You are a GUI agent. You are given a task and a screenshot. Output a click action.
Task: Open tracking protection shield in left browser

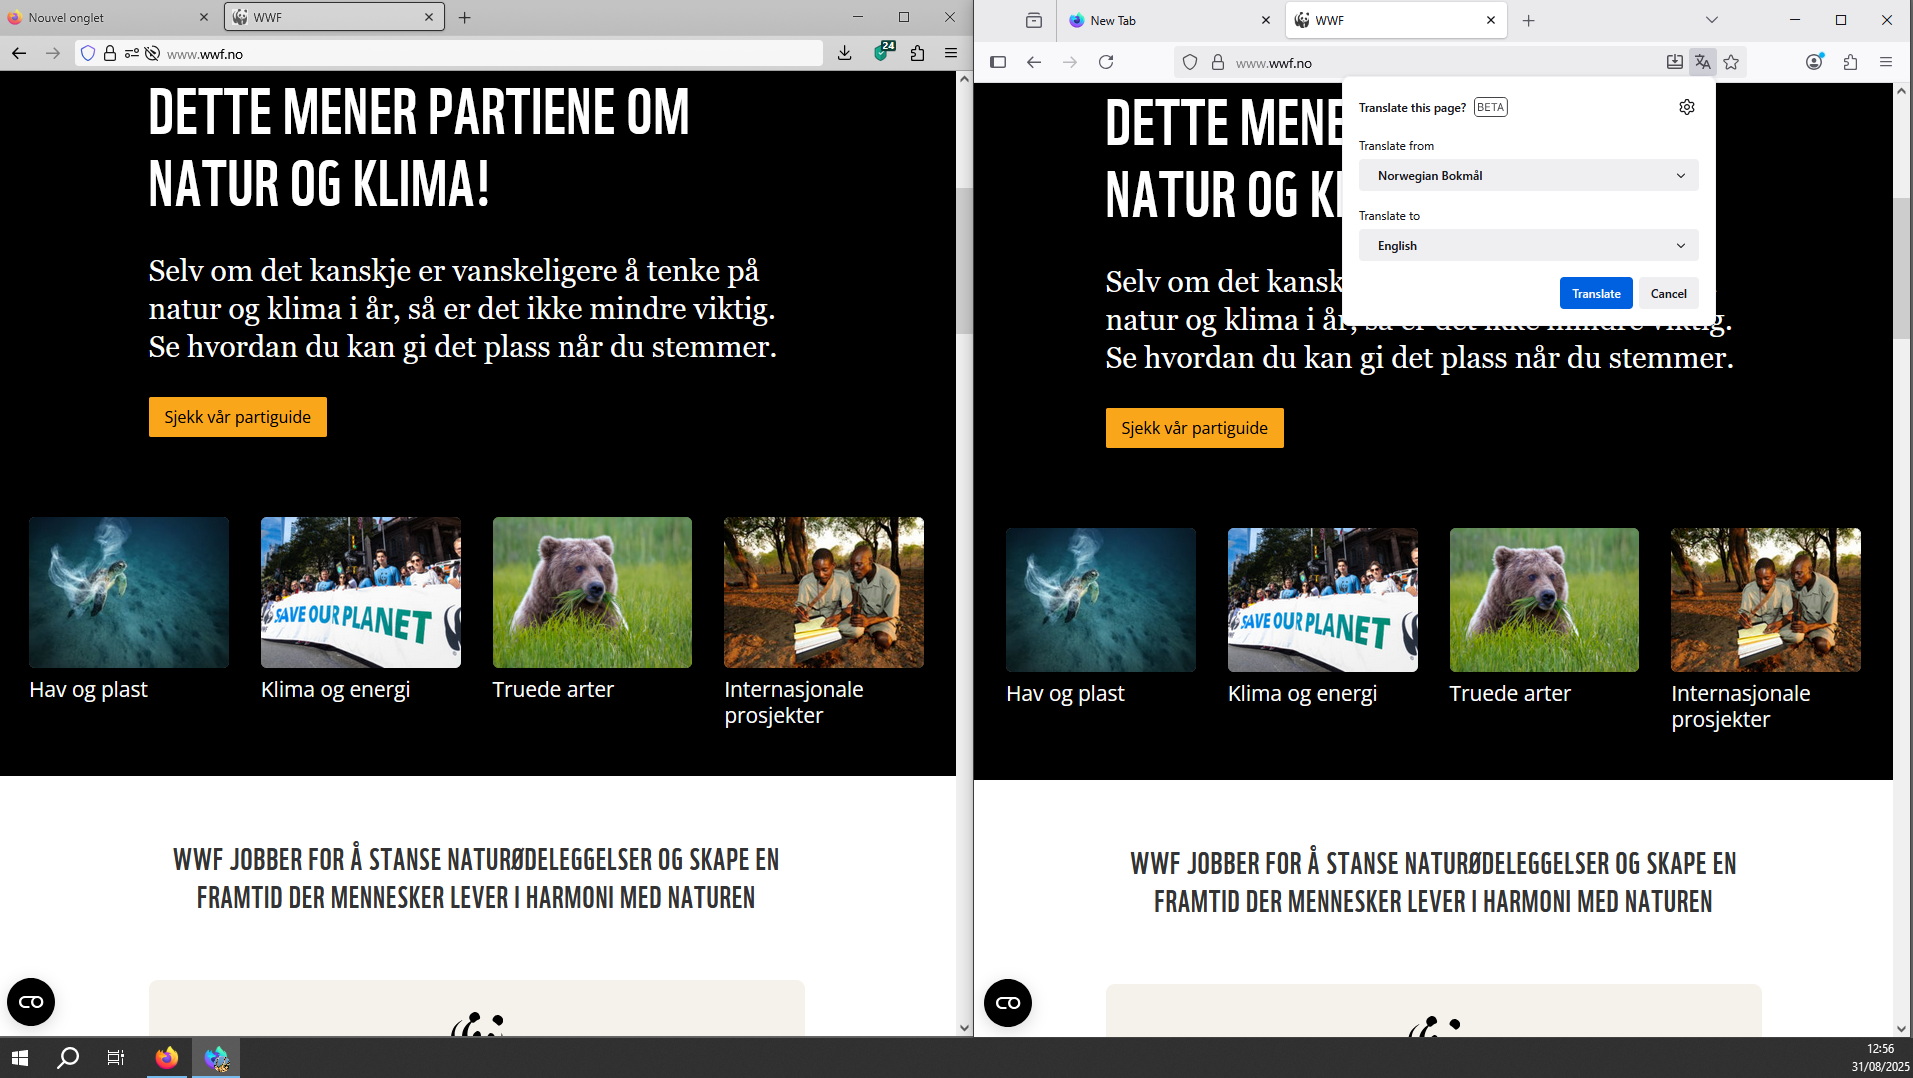point(88,53)
